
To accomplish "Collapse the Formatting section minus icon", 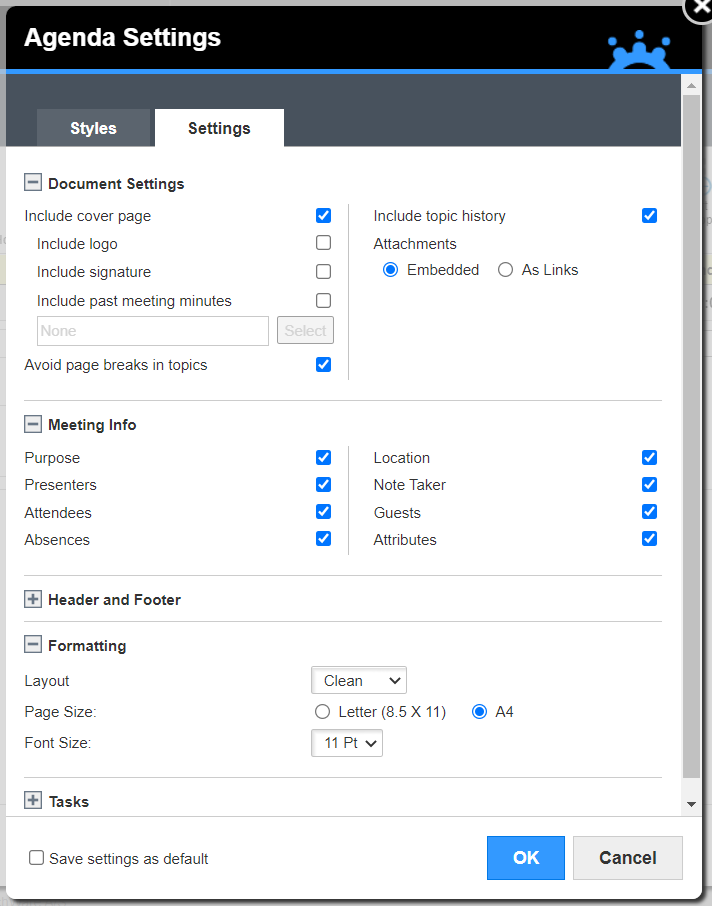I will pyautogui.click(x=33, y=644).
